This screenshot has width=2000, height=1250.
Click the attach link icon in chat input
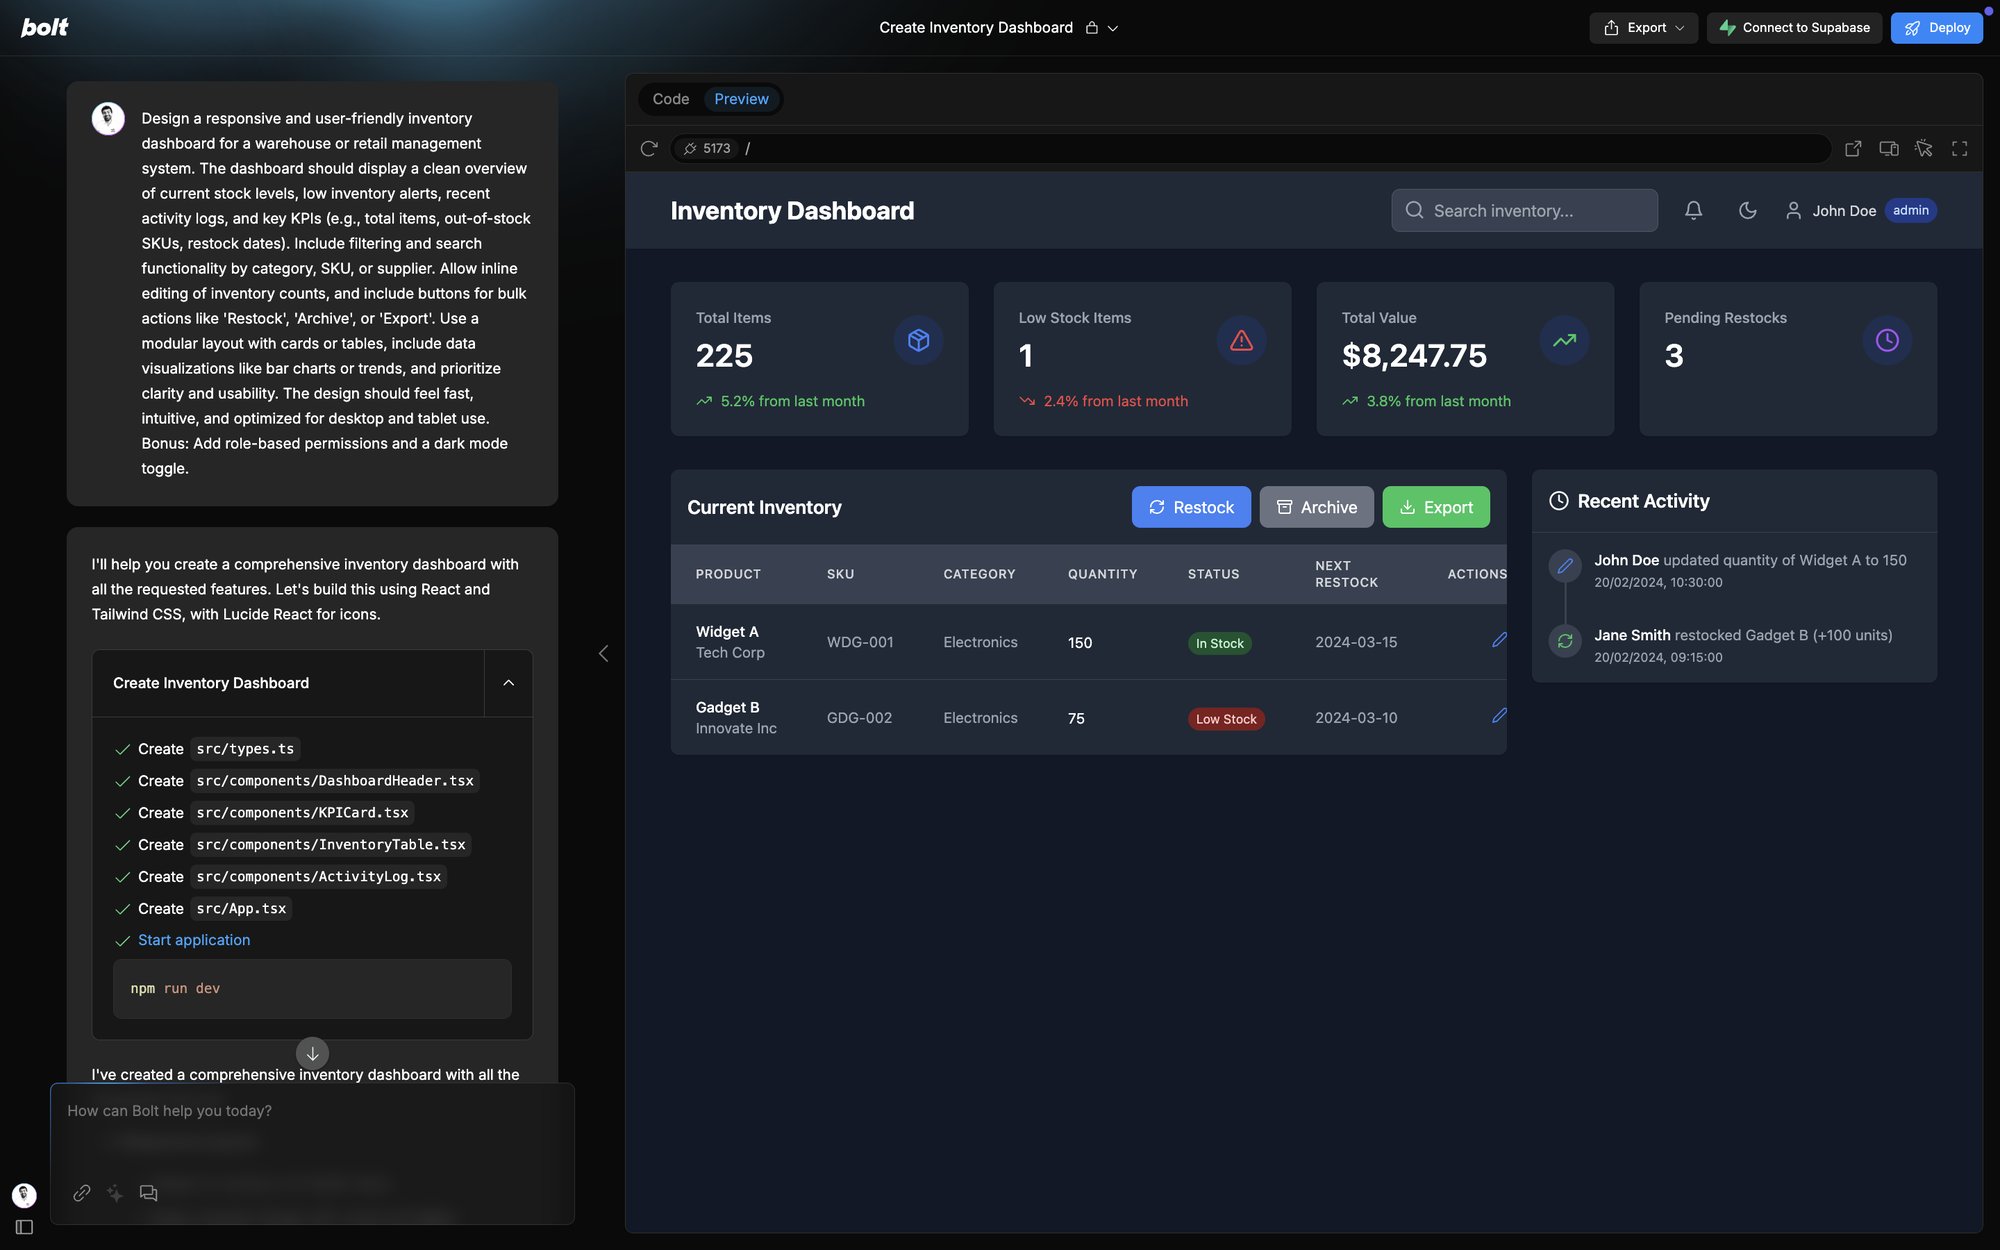click(x=82, y=1193)
